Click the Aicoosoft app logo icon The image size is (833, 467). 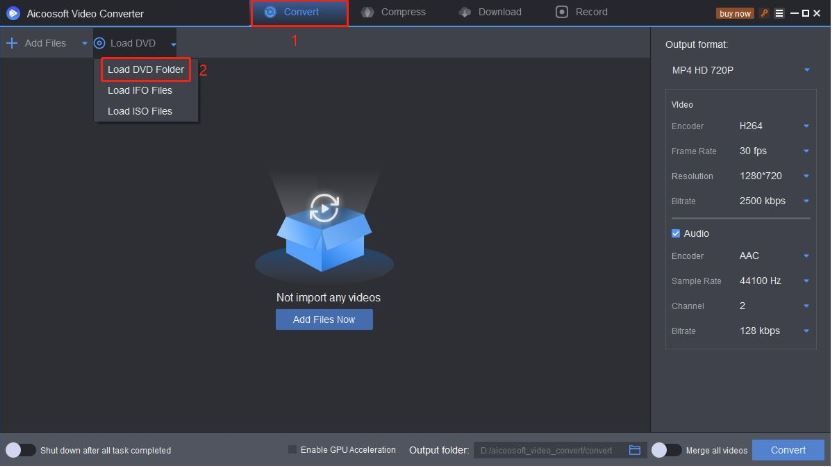tap(13, 13)
